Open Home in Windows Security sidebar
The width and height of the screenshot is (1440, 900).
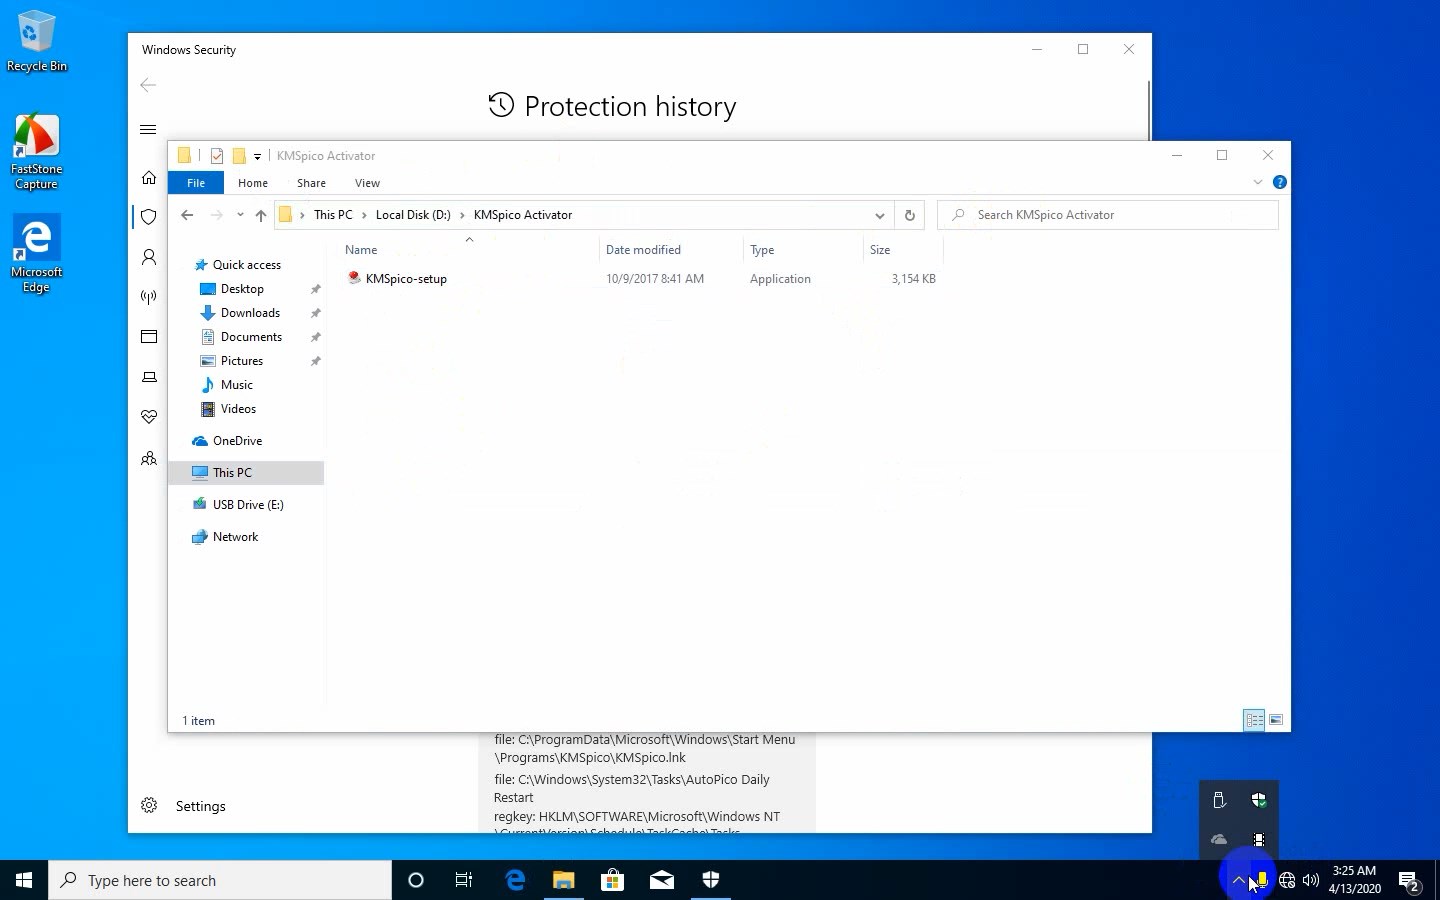click(x=149, y=178)
